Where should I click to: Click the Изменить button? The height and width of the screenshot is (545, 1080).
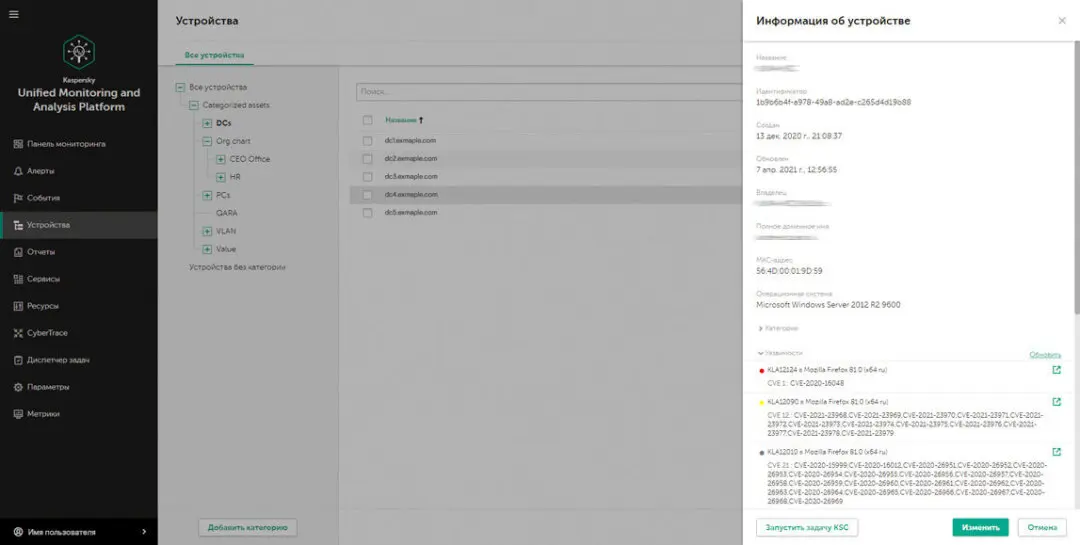[980, 527]
